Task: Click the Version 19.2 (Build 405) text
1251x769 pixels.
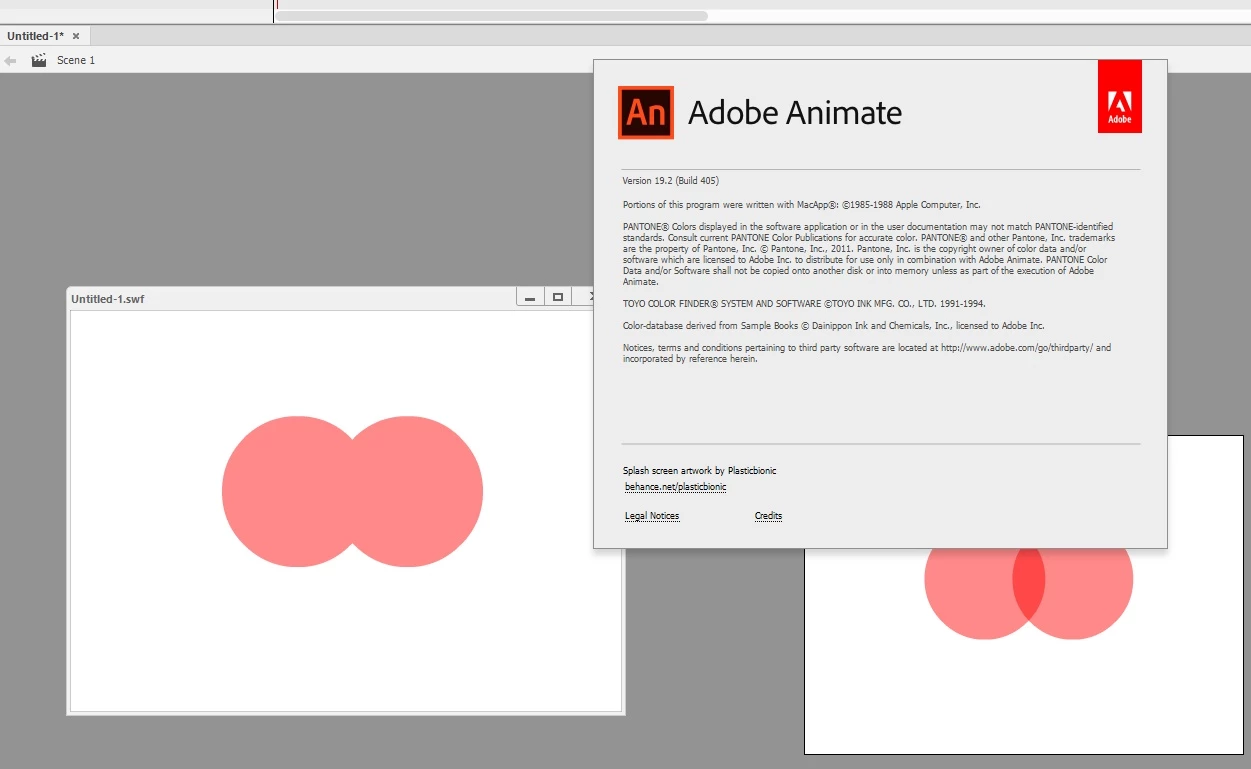Action: tap(671, 181)
